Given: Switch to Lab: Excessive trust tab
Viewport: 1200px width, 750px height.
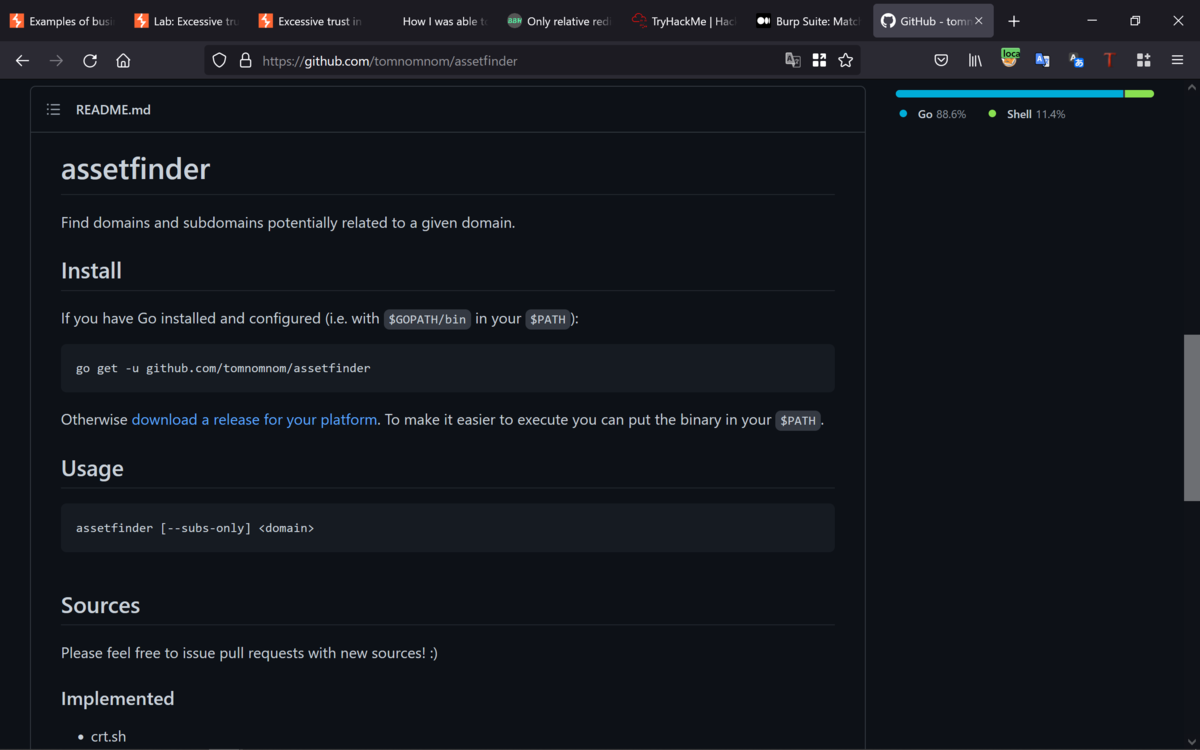Looking at the screenshot, I should pos(187,21).
